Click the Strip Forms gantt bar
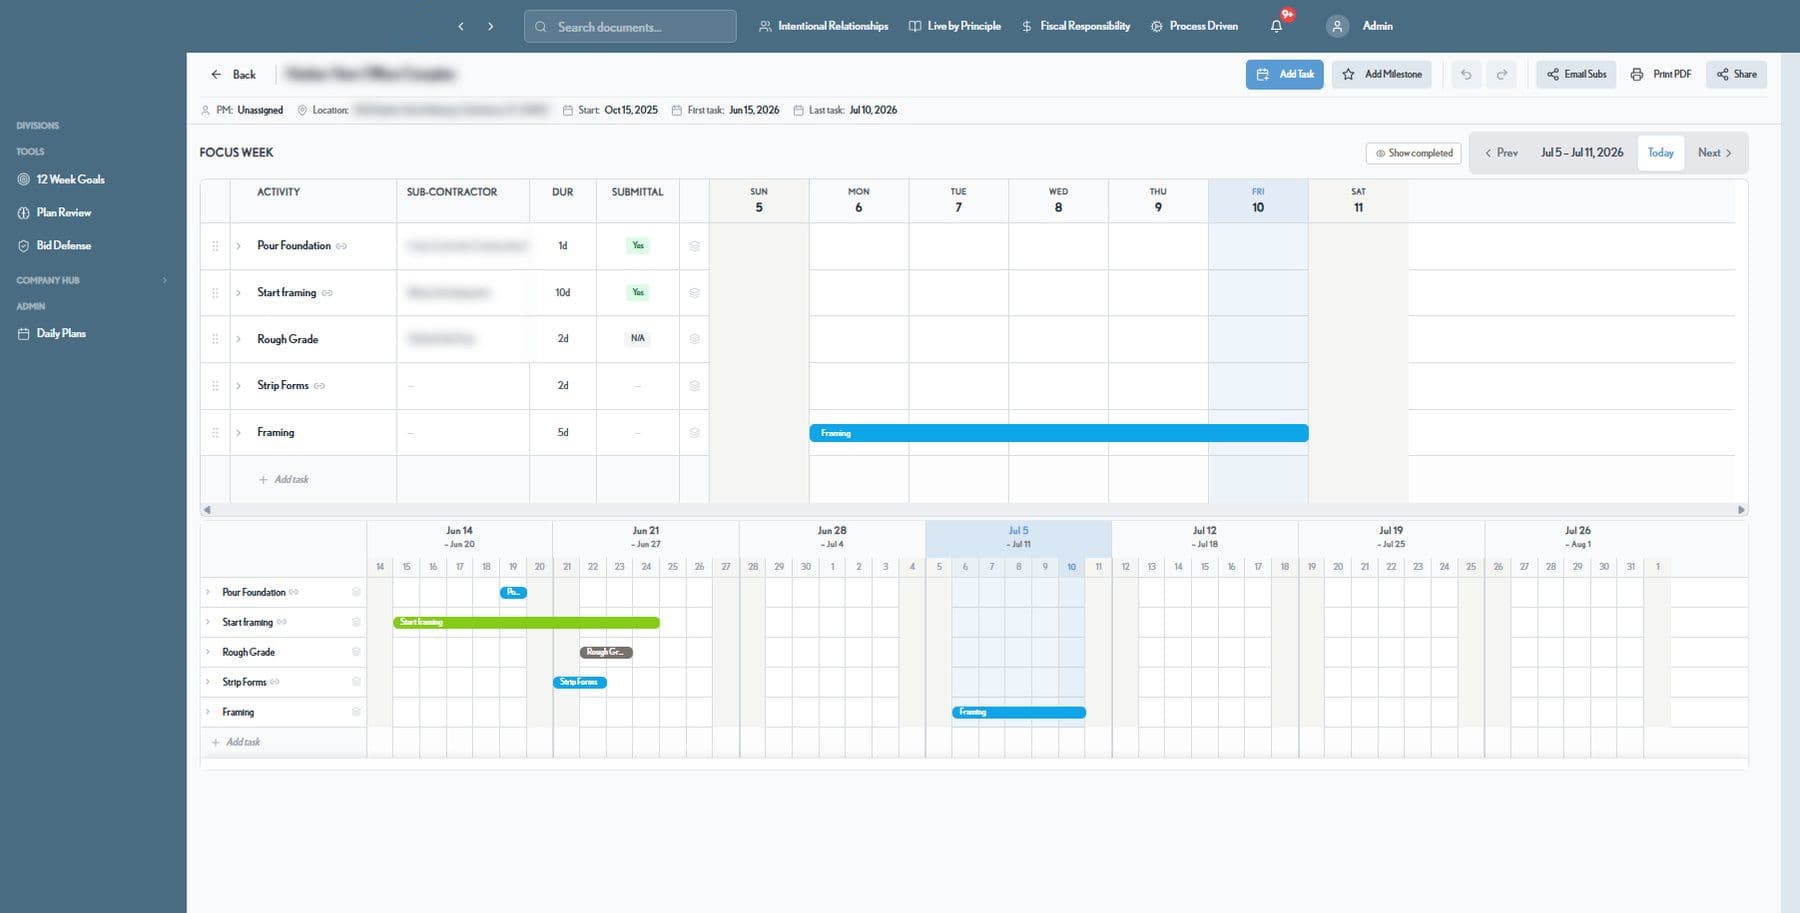 [580, 682]
